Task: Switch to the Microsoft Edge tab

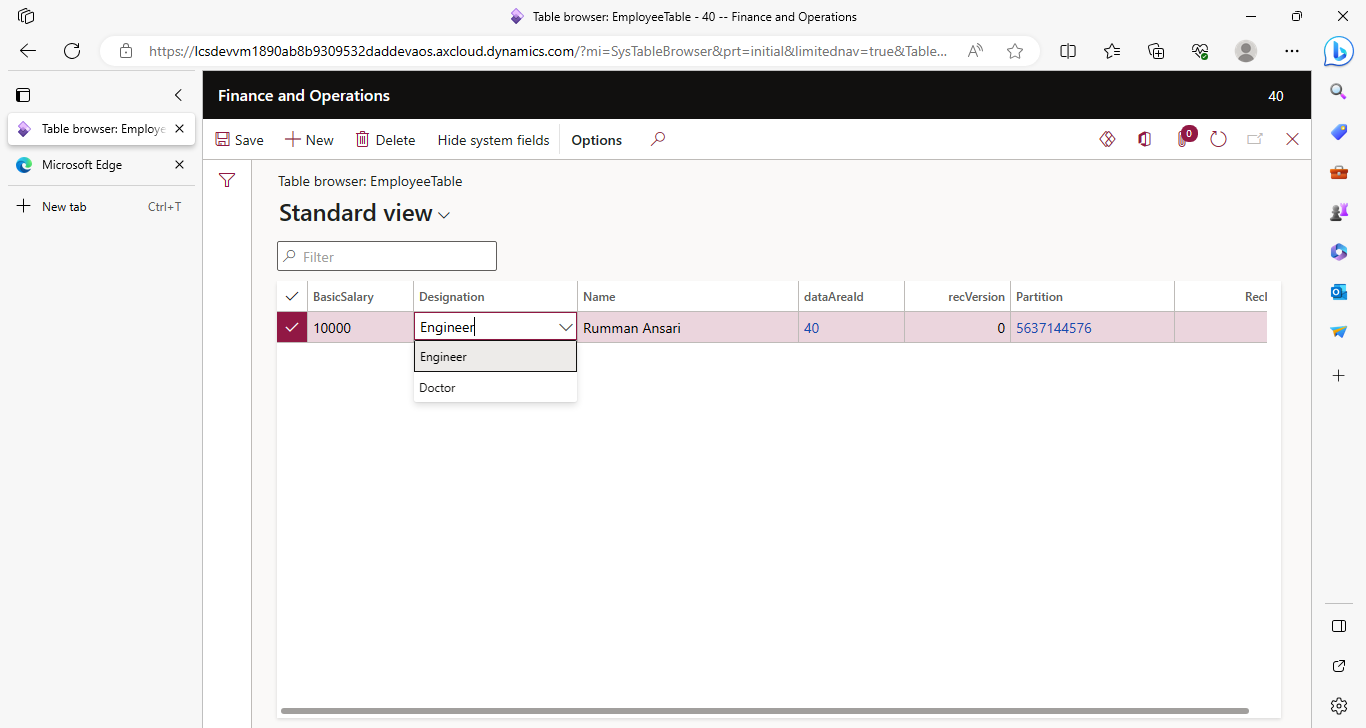Action: [82, 165]
